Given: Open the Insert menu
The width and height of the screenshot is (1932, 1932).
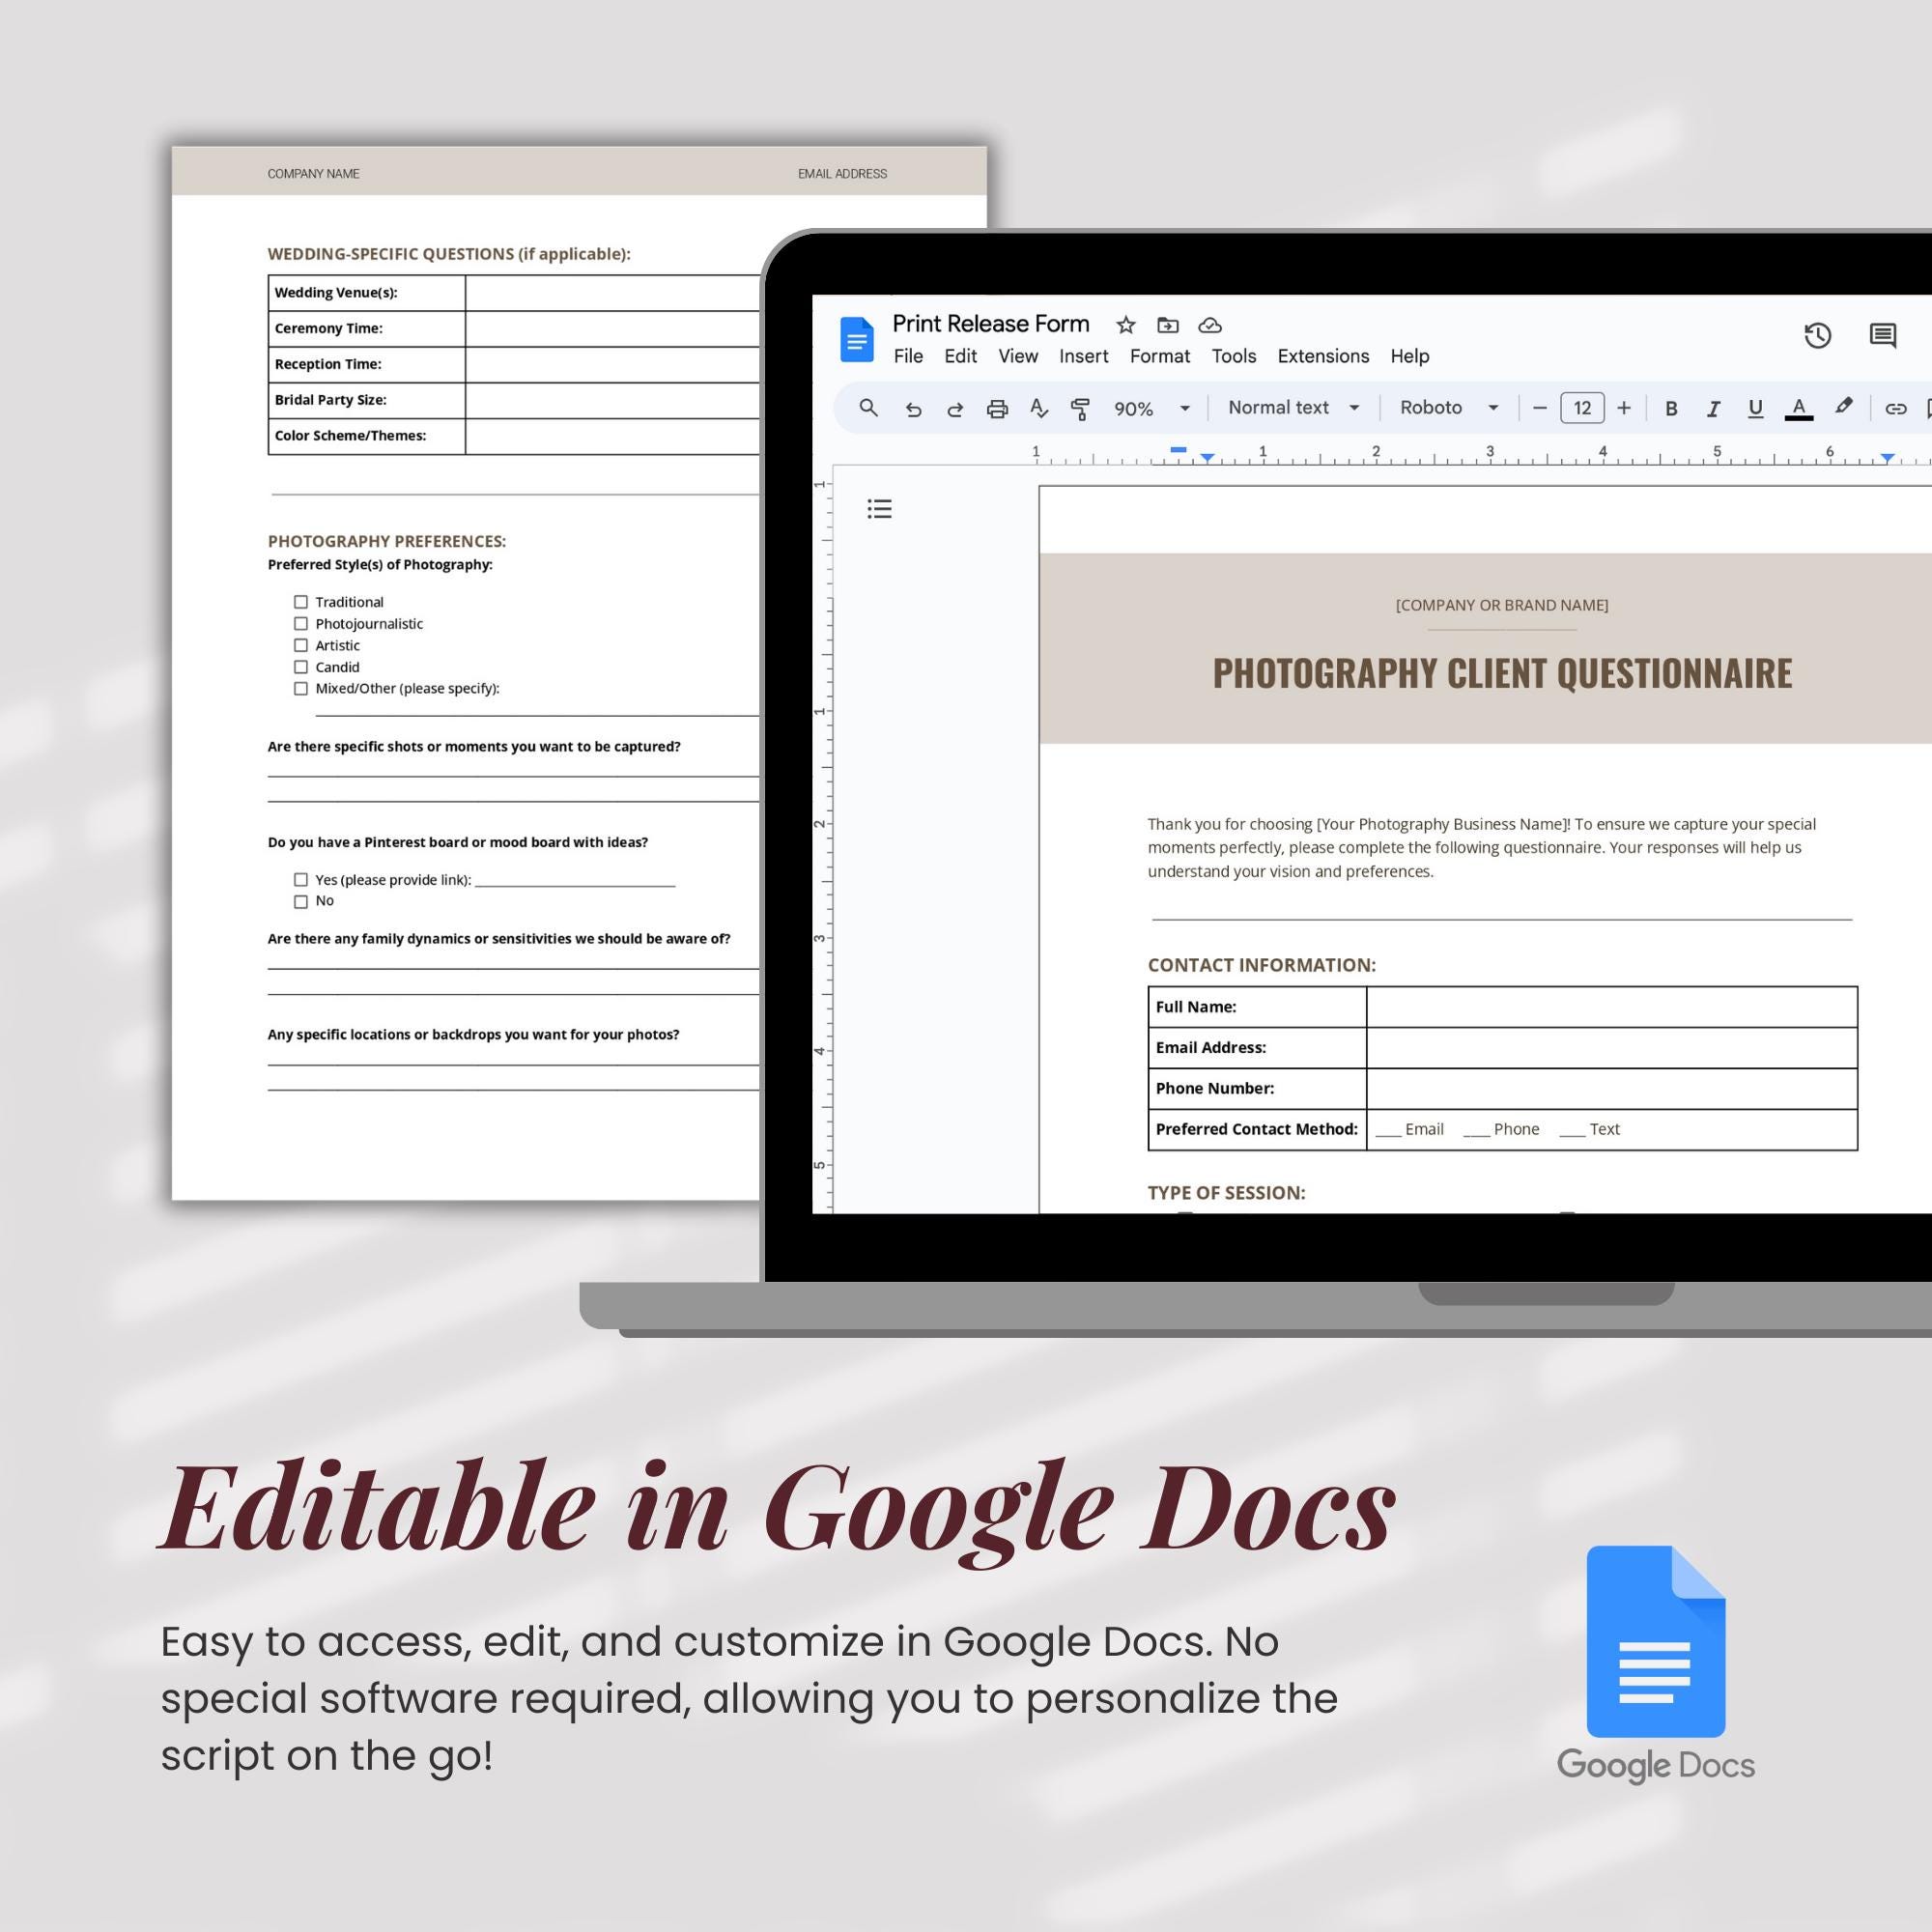Looking at the screenshot, I should tap(1084, 356).
